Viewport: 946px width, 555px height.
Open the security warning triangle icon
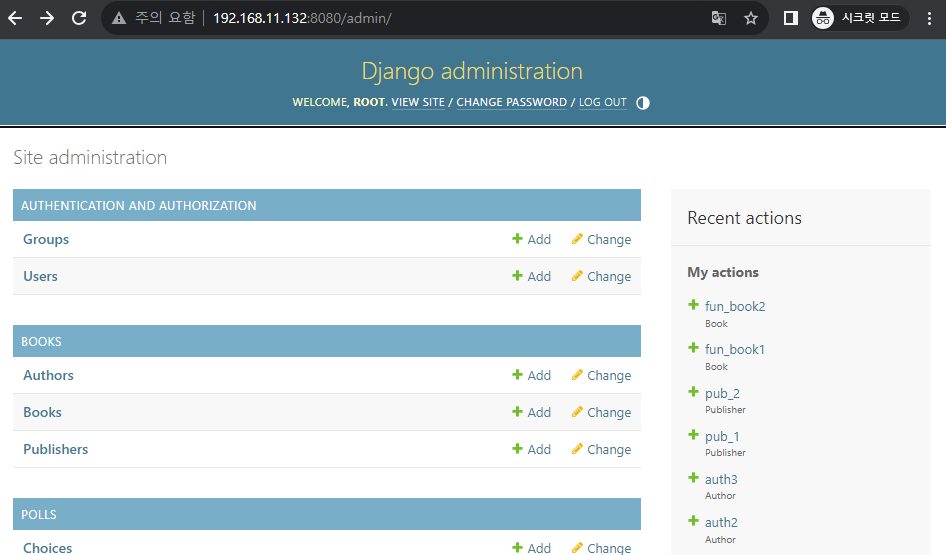119,18
